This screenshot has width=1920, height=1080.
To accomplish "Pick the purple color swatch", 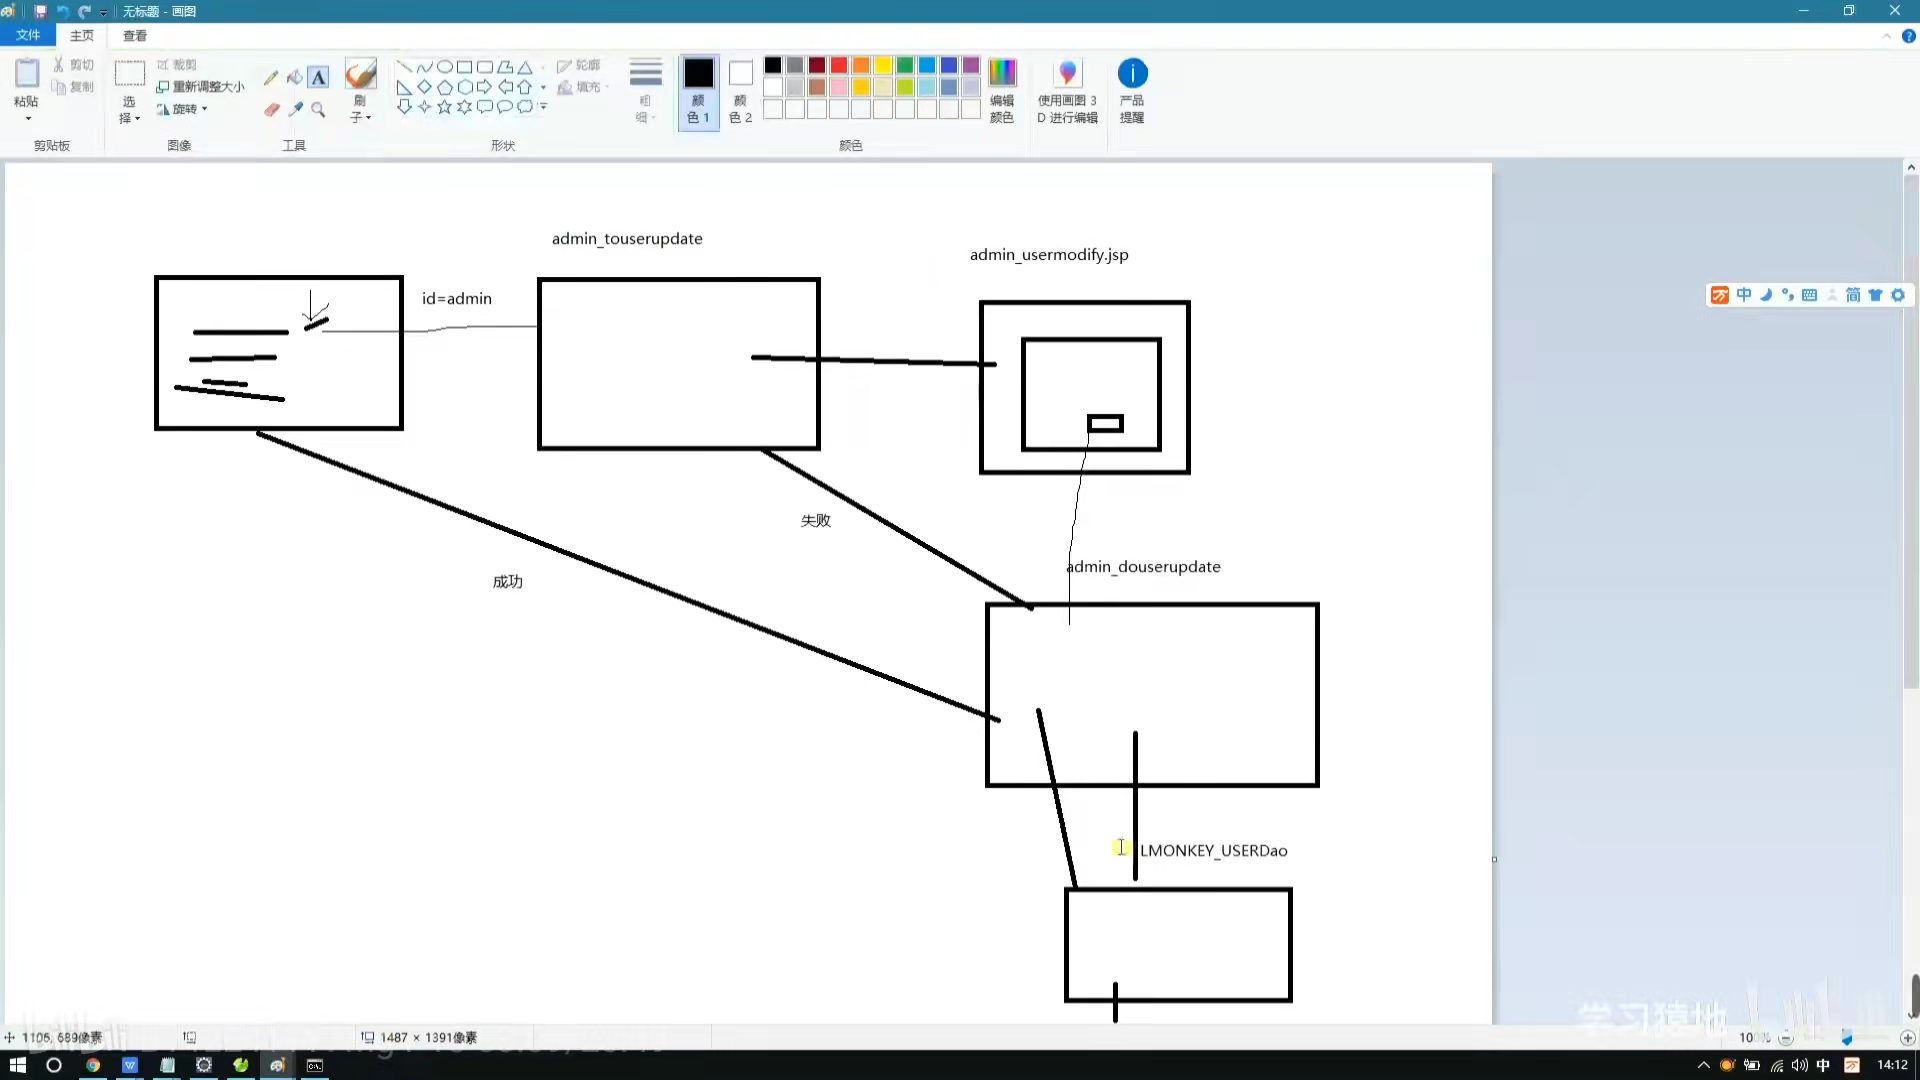I will [x=971, y=65].
